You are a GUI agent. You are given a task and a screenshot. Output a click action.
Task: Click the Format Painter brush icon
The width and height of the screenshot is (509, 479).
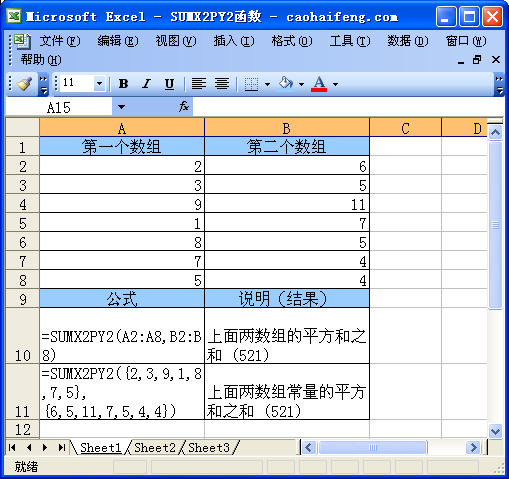(x=24, y=83)
